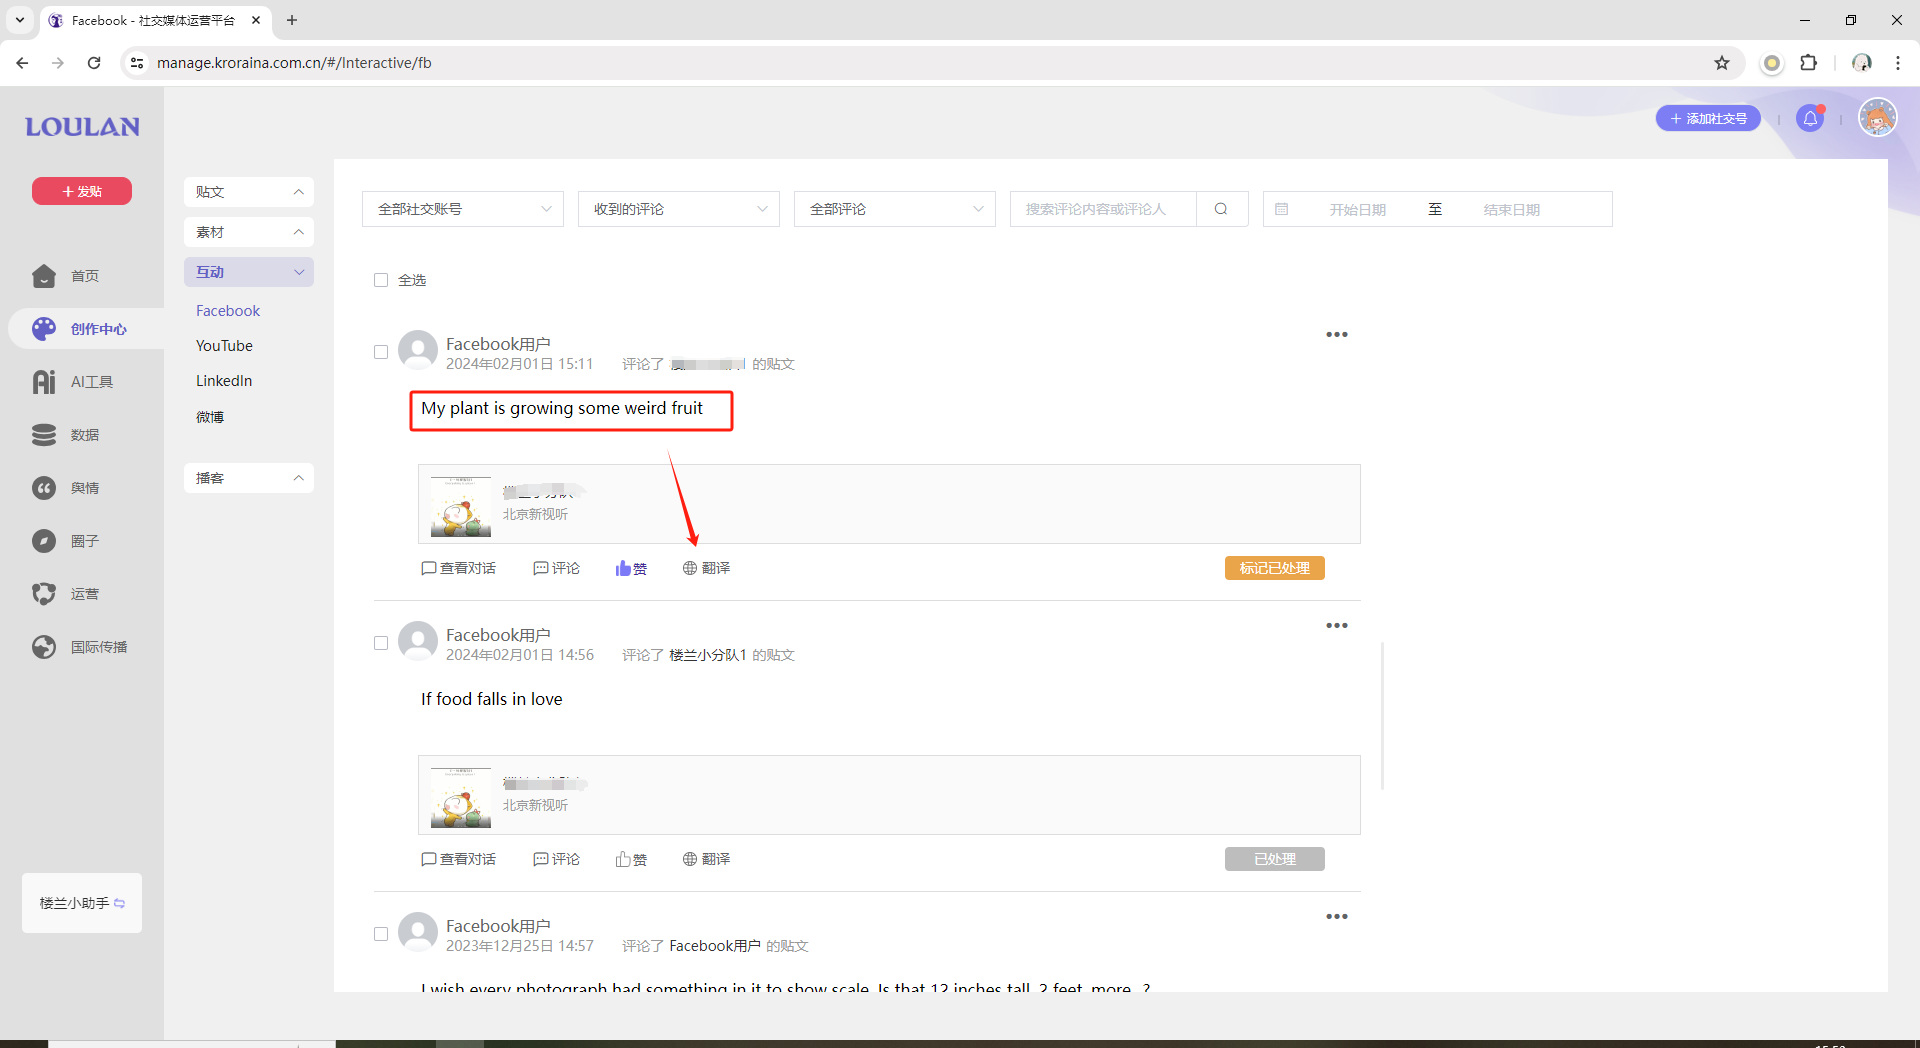Open a new browser tab
This screenshot has height=1048, width=1920.
coord(292,20)
